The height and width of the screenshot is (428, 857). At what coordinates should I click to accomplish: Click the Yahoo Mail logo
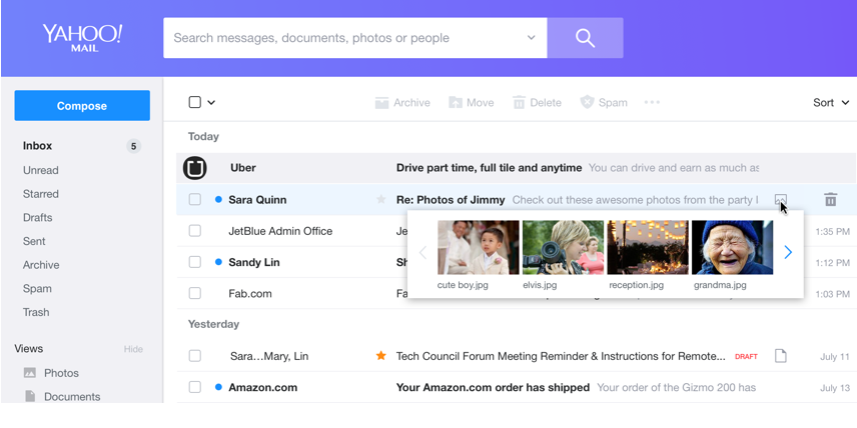82,38
